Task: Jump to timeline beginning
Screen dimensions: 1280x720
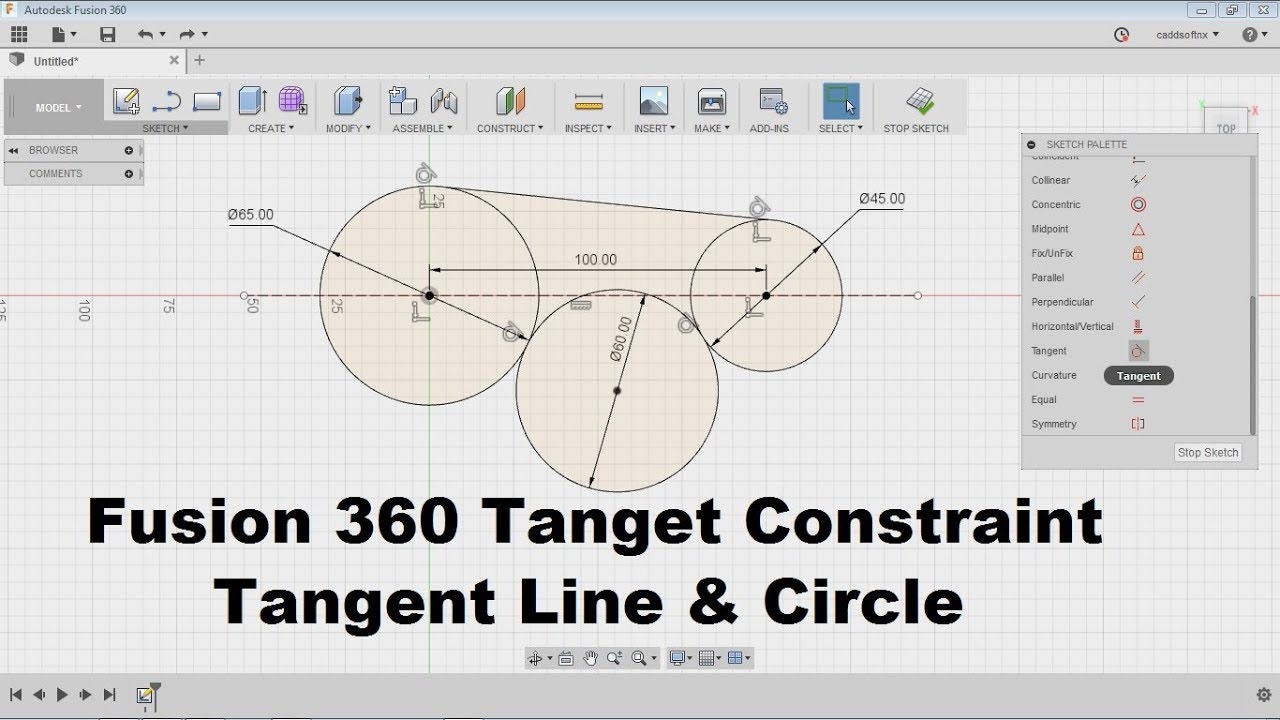Action: 15,694
